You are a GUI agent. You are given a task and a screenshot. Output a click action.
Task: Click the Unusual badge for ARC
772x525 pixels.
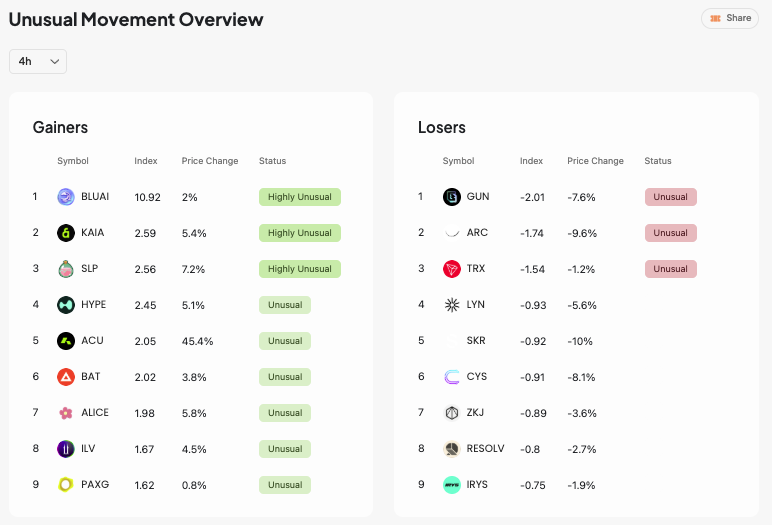(671, 233)
